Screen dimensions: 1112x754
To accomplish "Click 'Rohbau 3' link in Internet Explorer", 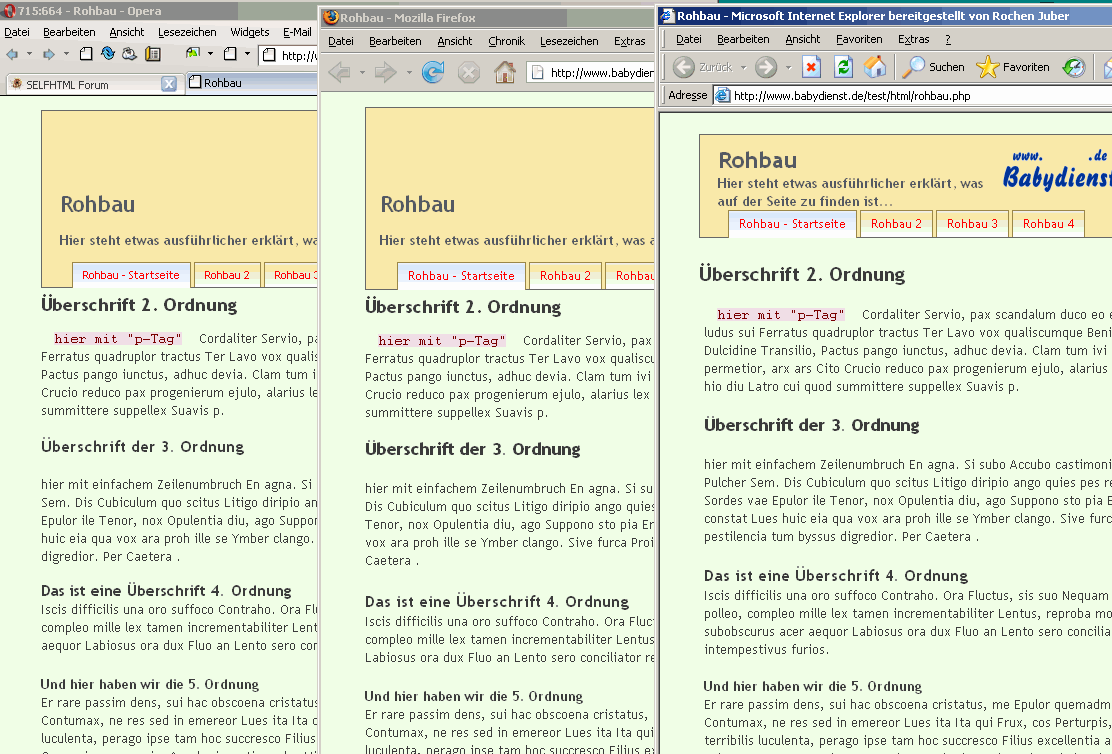I will [972, 223].
